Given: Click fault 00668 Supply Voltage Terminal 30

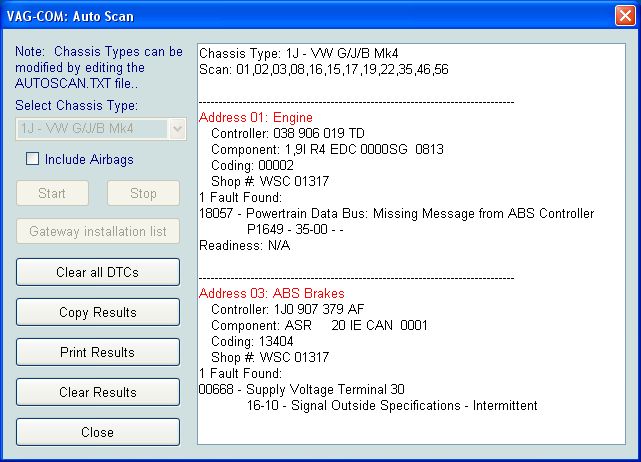Looking at the screenshot, I should click(x=301, y=389).
